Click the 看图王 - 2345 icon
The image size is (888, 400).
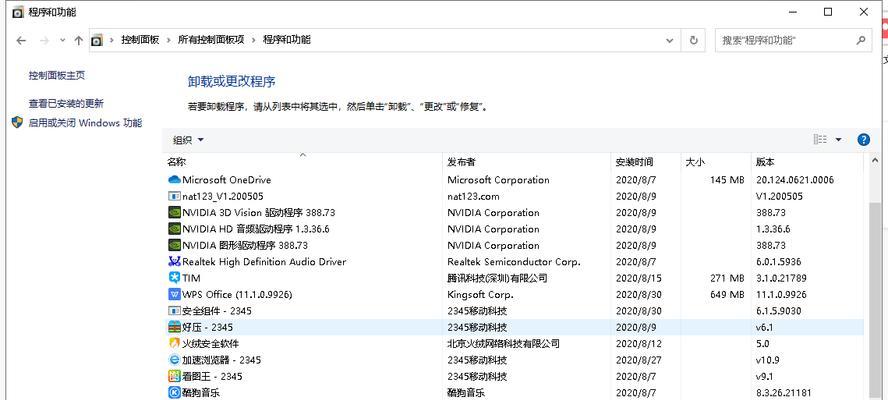[174, 376]
